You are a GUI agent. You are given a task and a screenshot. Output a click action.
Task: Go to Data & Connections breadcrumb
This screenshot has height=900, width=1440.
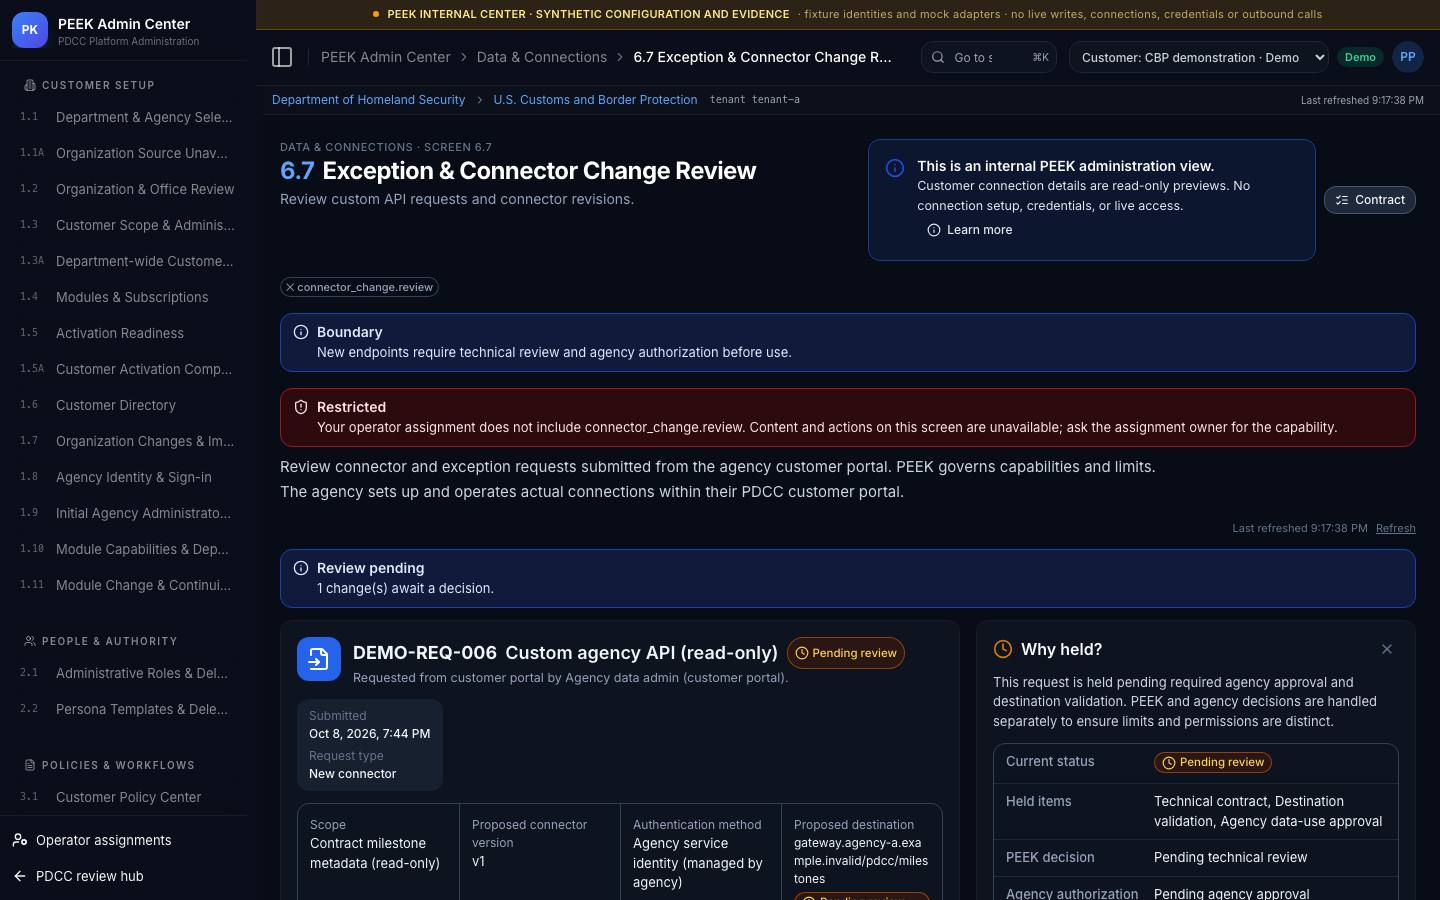click(541, 57)
